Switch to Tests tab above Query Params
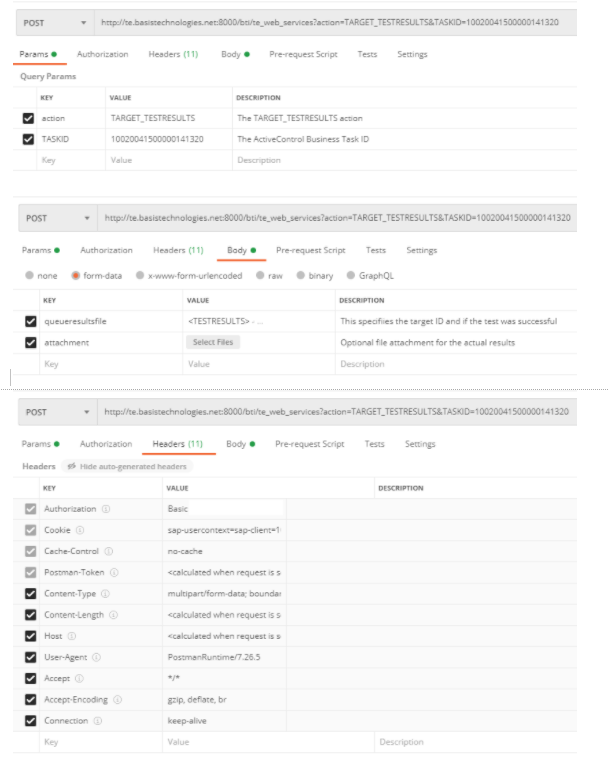Image resolution: width=609 pixels, height=759 pixels. point(367,54)
